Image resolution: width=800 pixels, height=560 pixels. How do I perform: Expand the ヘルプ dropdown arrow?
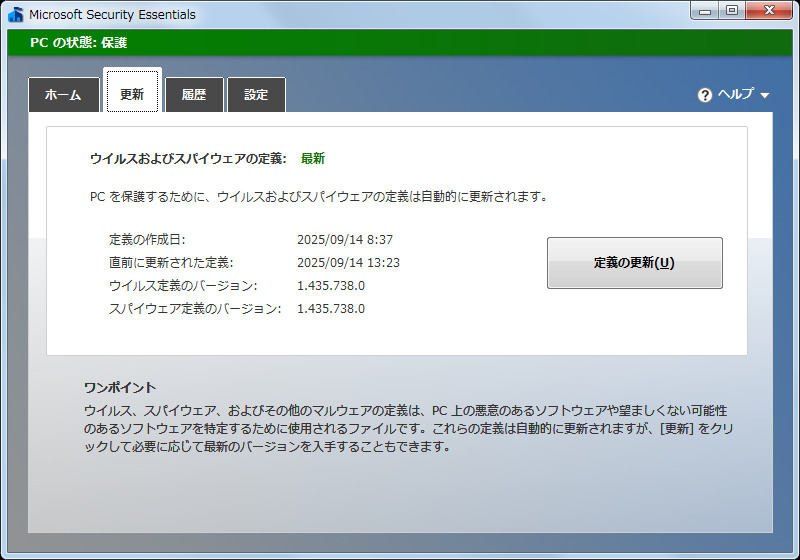coord(765,96)
